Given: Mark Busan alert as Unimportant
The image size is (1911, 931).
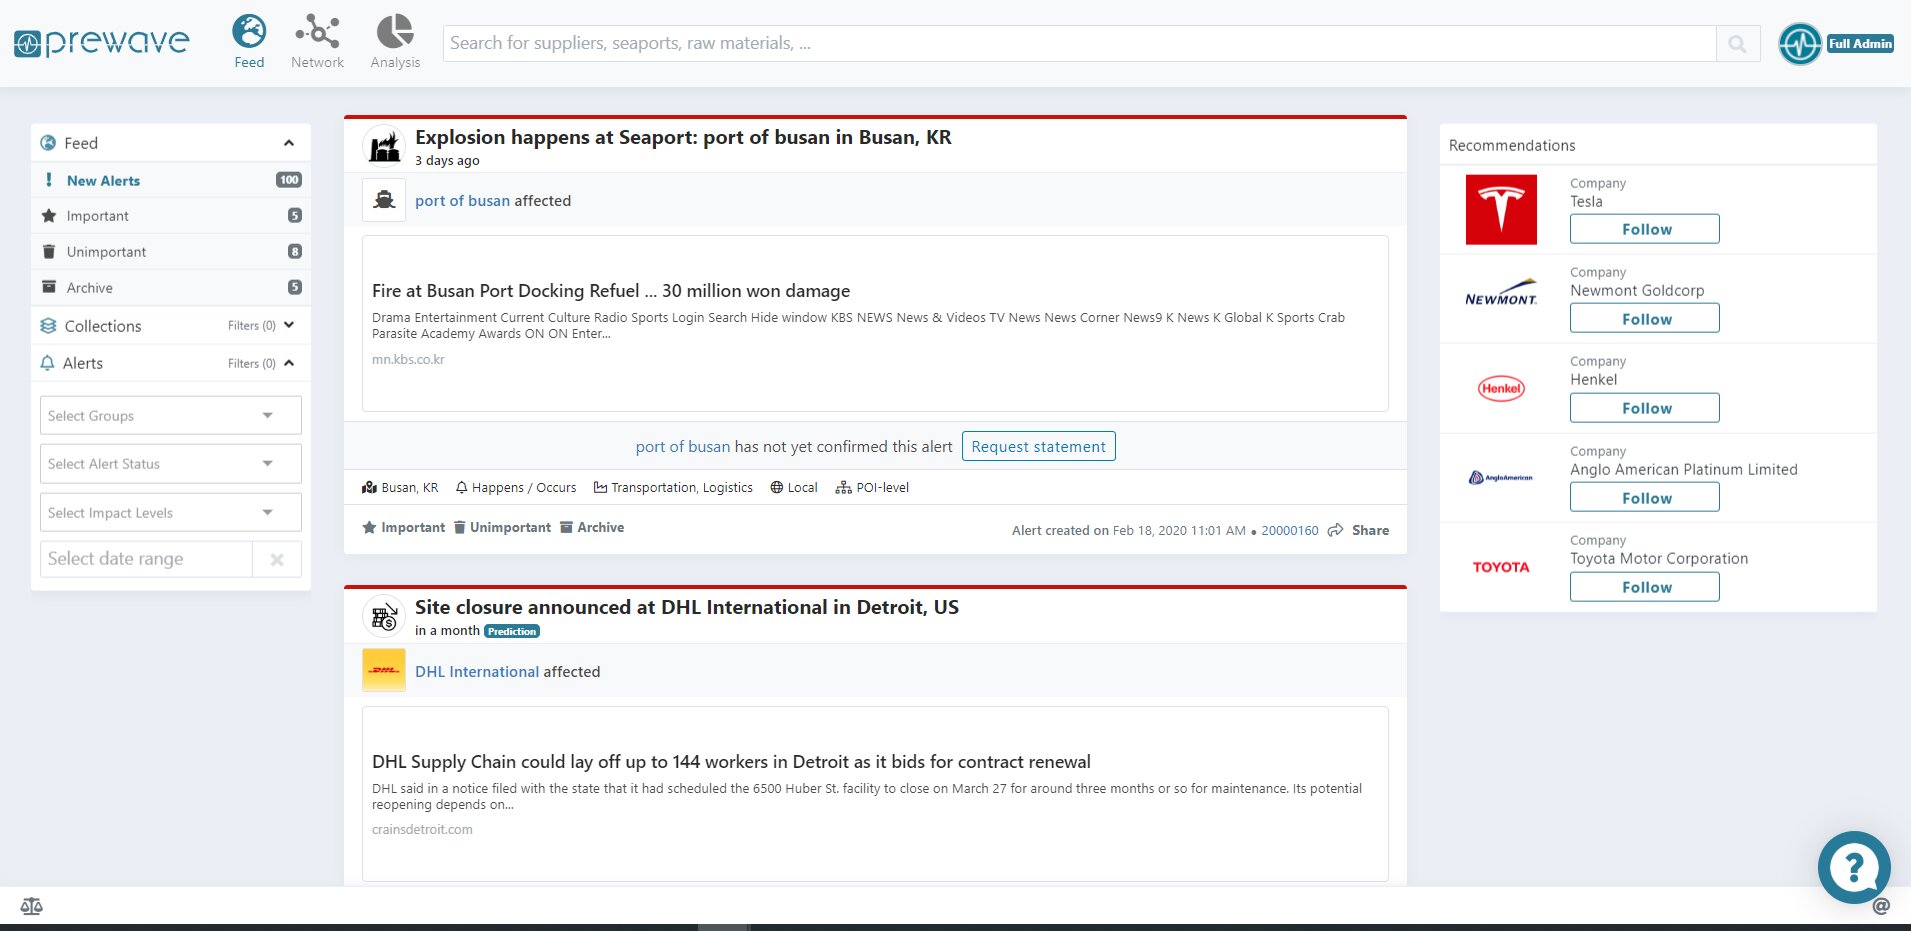Looking at the screenshot, I should pos(502,528).
